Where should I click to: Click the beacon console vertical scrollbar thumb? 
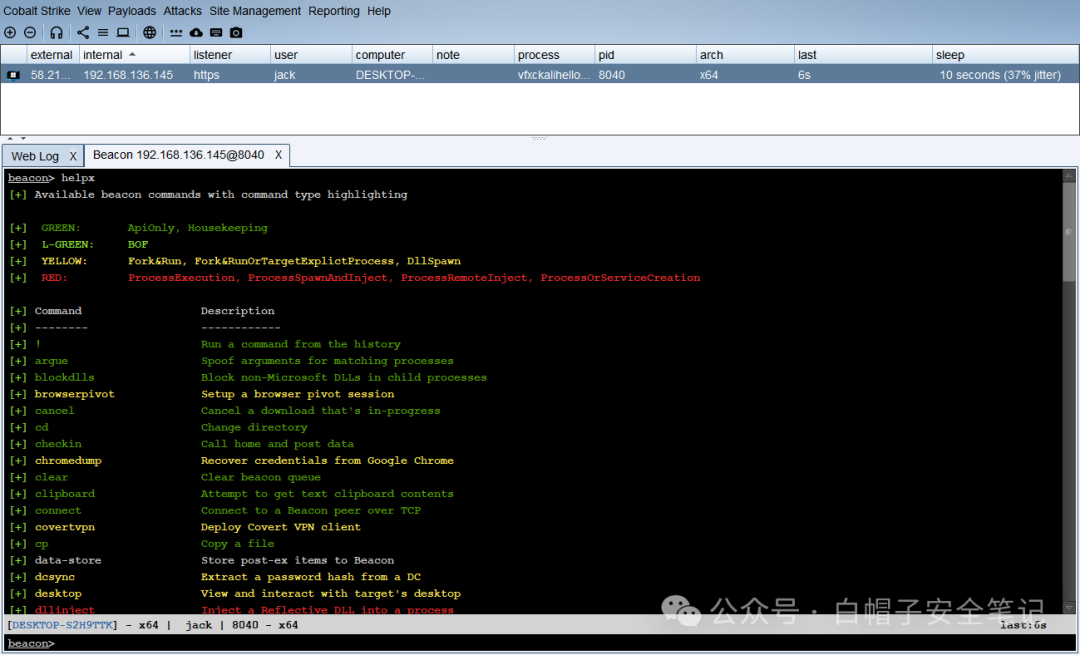(x=1068, y=231)
